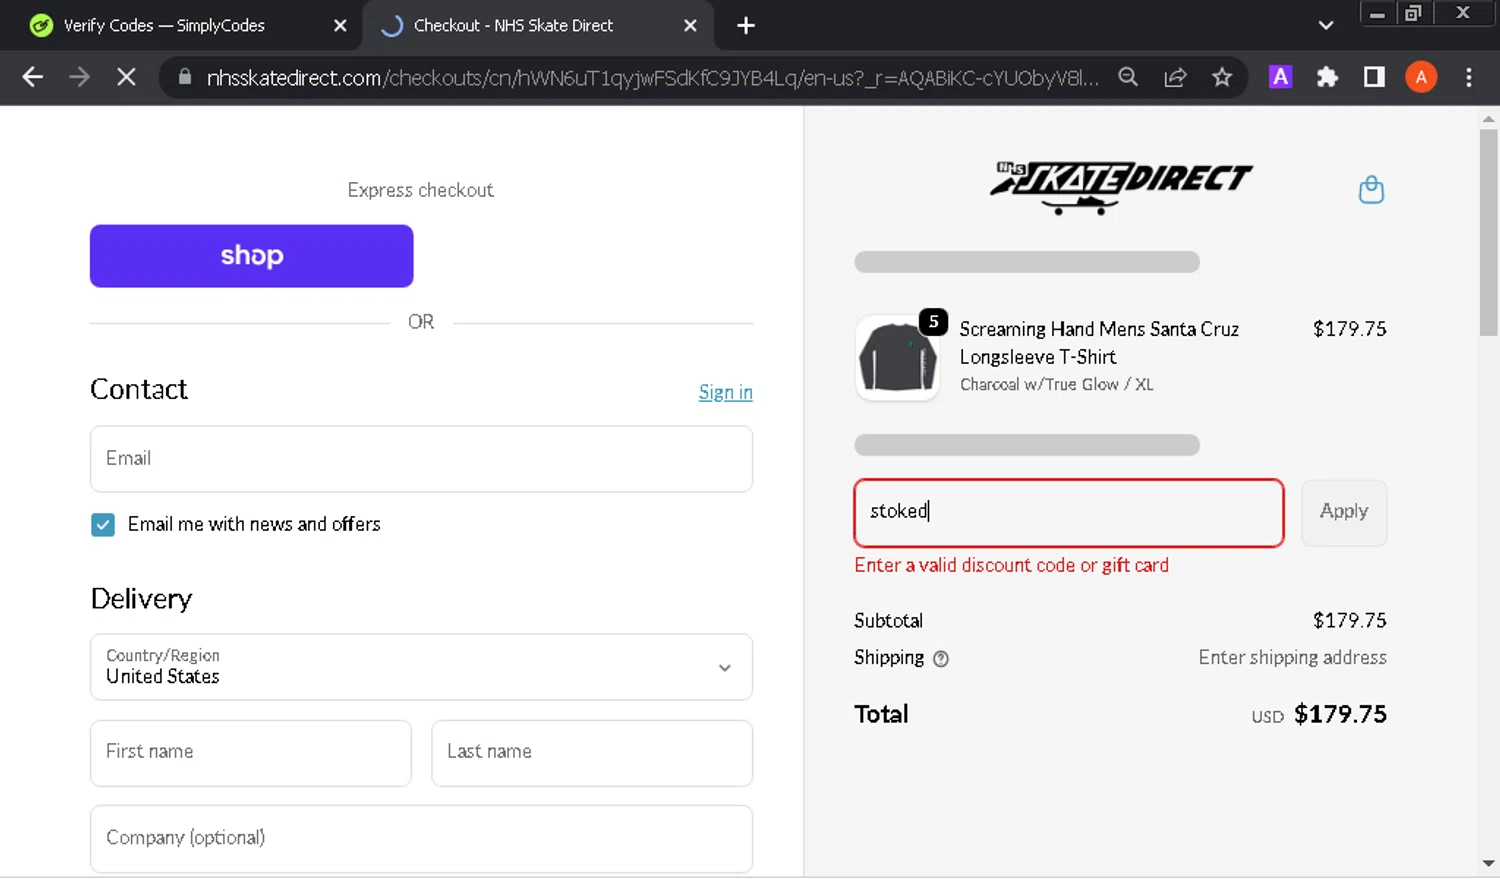Open the Chrome three-dot menu
Screen dimensions: 1500x879
coord(1468,77)
